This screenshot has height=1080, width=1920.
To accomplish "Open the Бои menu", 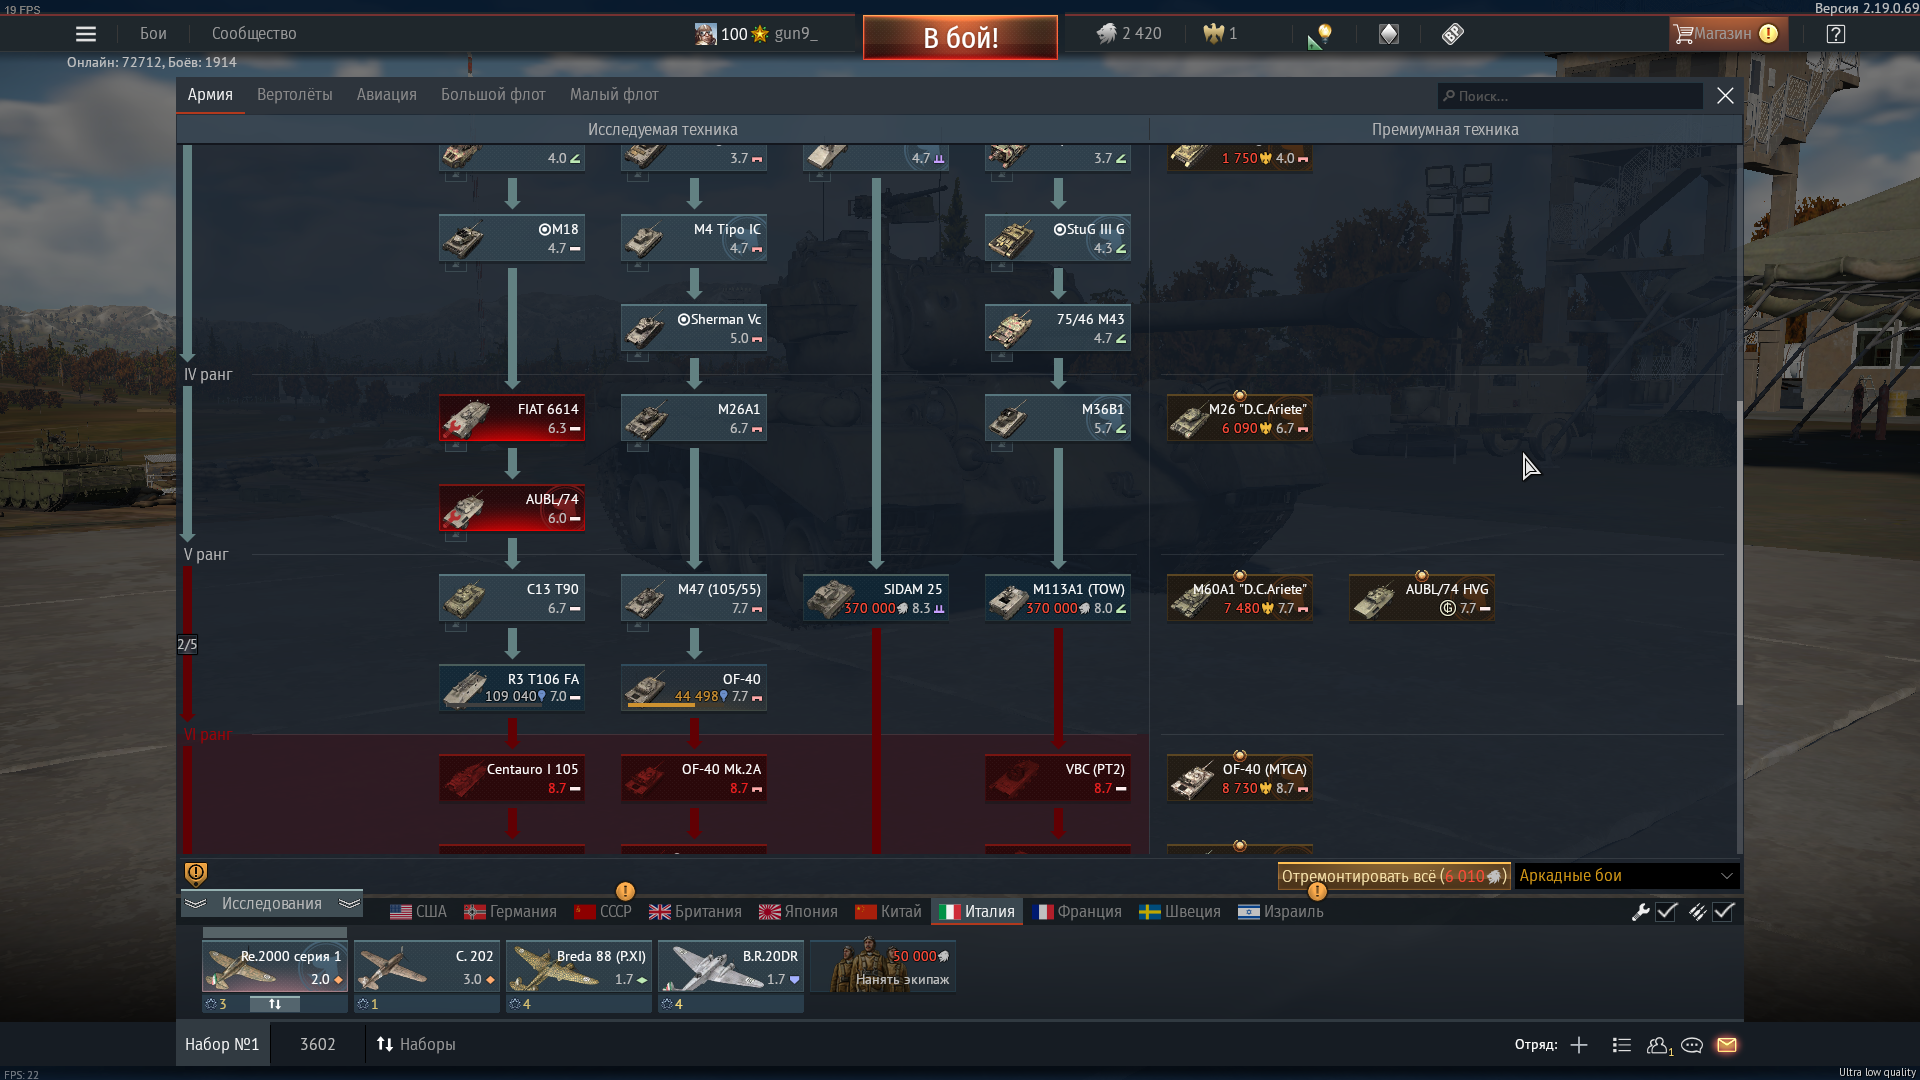I will pos(153,34).
